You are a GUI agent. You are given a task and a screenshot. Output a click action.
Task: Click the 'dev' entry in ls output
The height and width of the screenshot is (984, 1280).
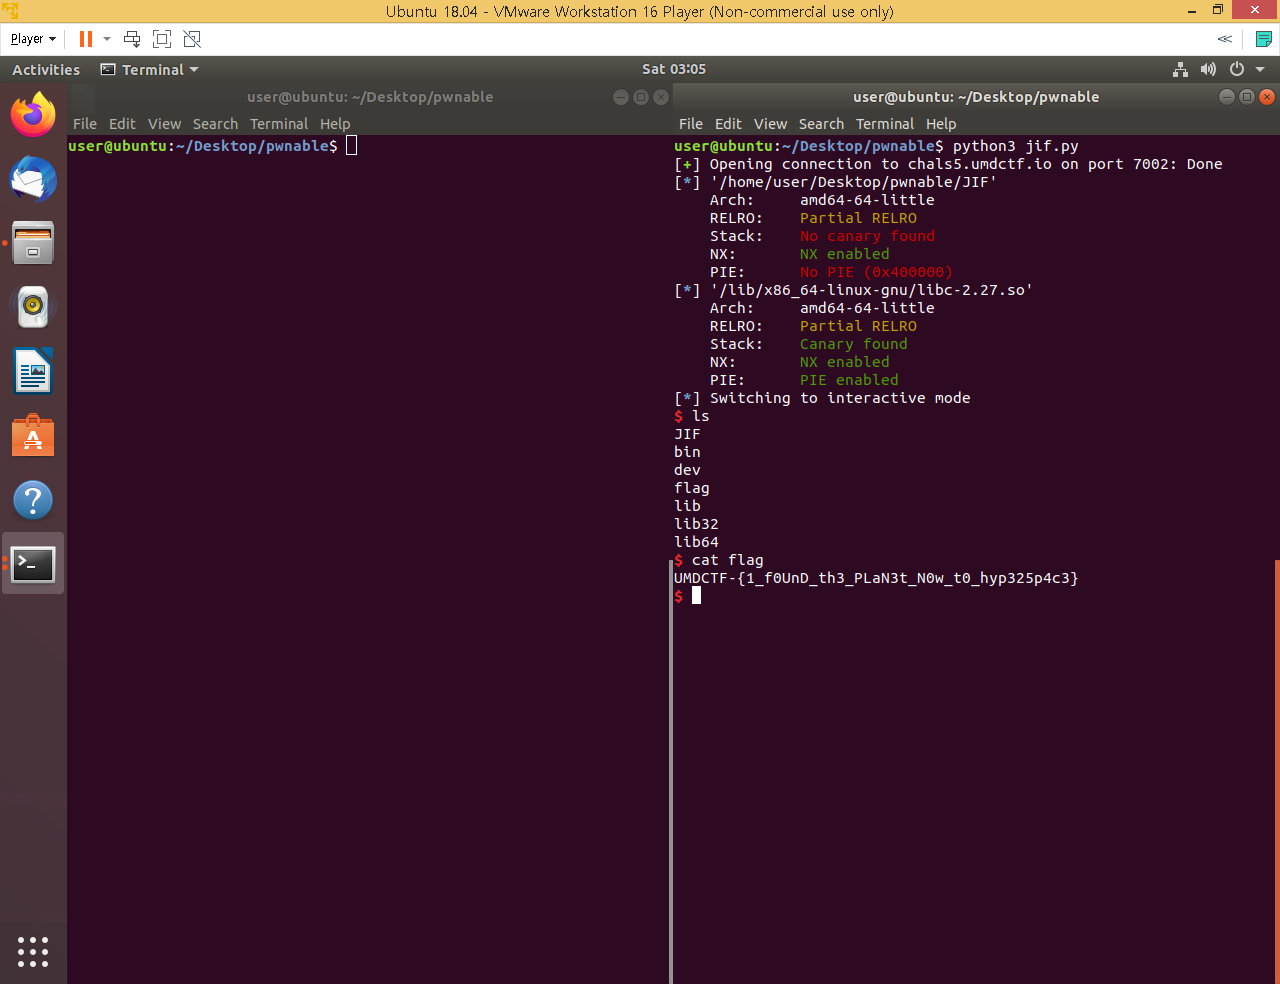(687, 470)
